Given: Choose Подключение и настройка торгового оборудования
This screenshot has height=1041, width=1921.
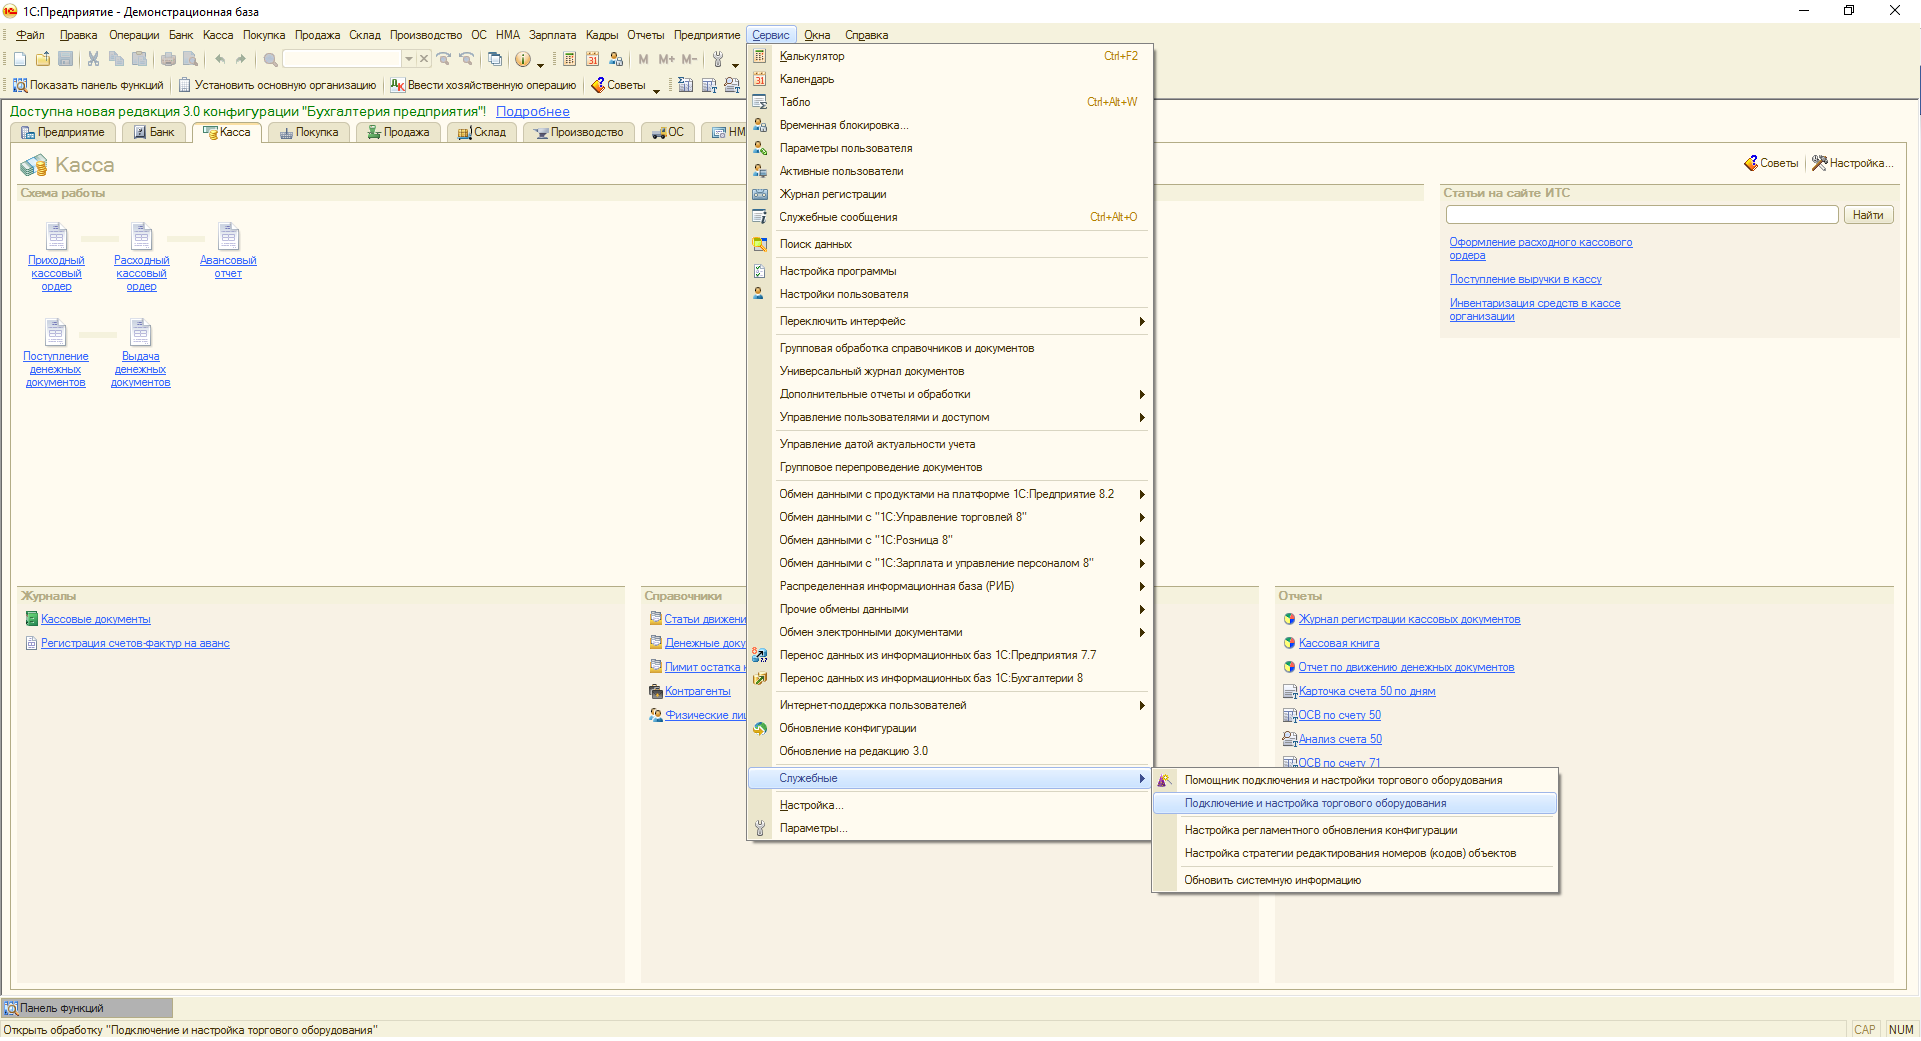Looking at the screenshot, I should point(1355,803).
